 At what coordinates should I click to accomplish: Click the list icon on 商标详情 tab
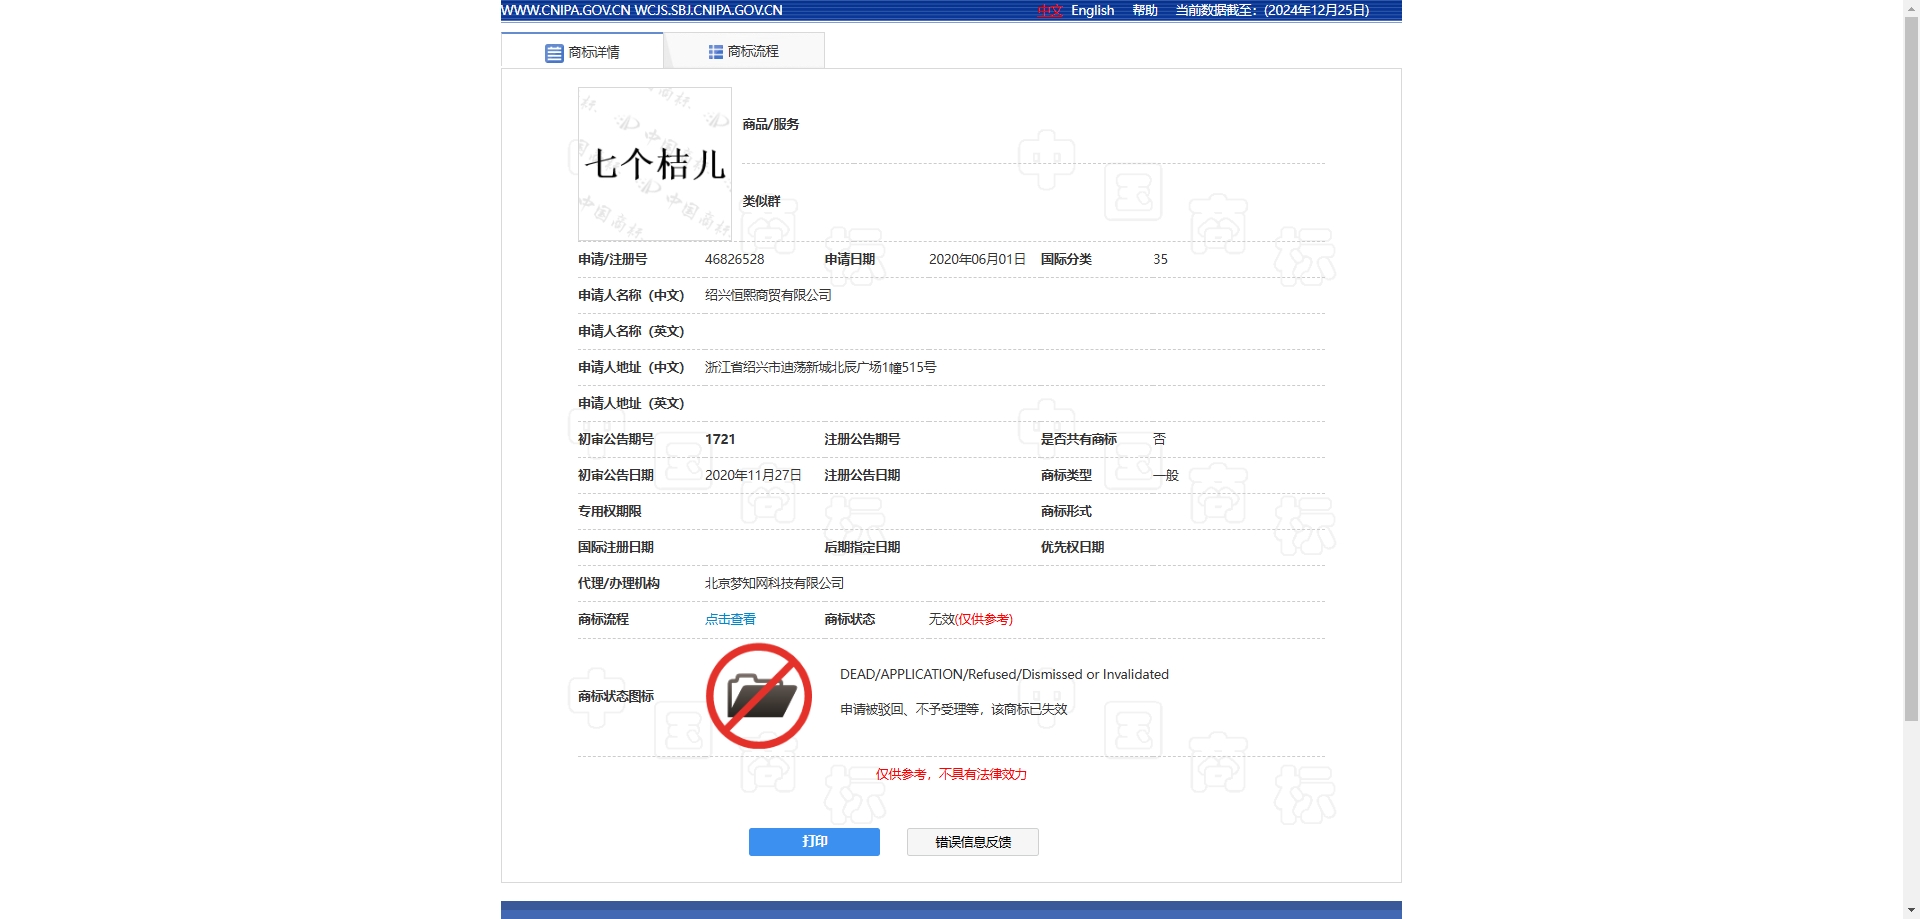[554, 52]
